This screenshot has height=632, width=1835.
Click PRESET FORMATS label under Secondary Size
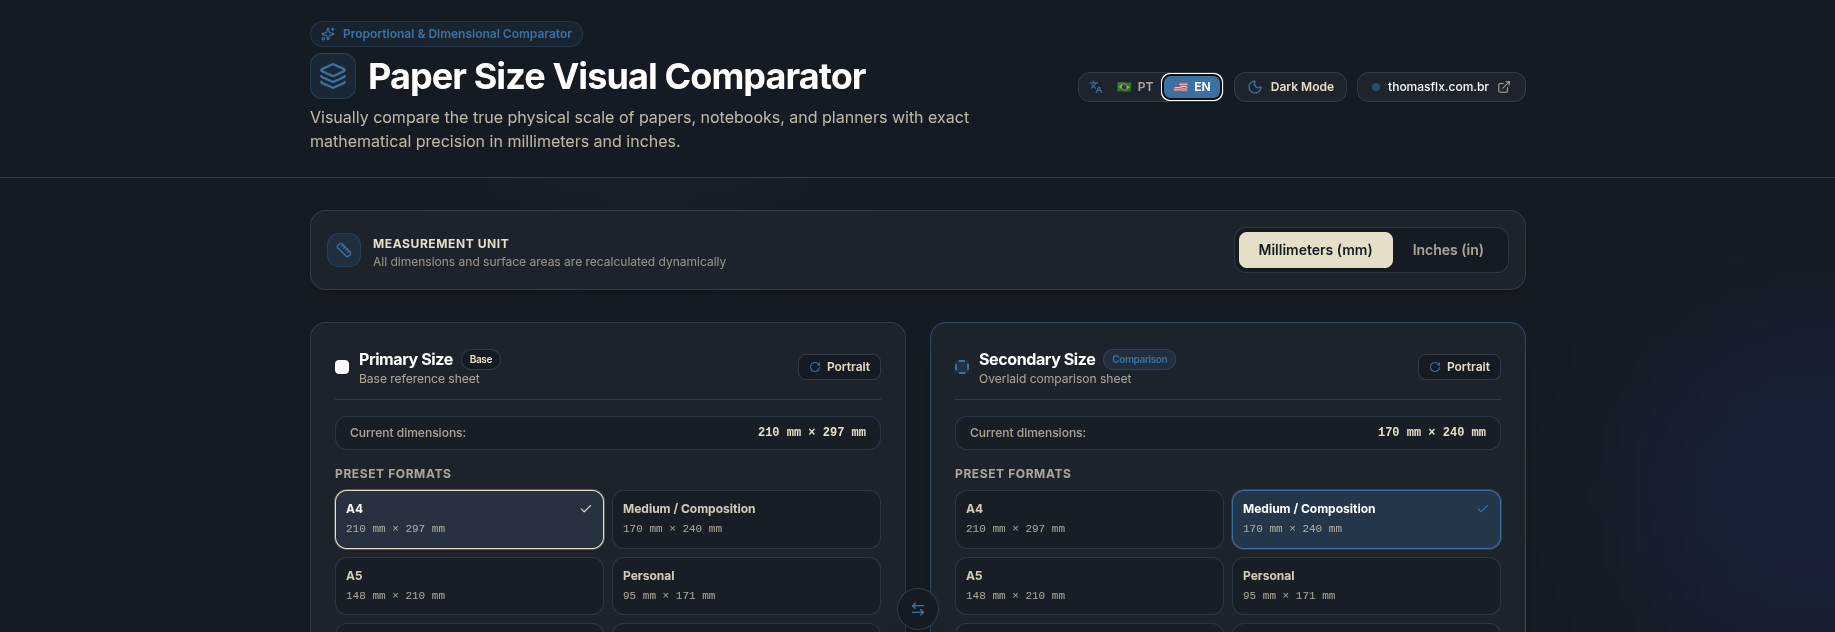(x=1013, y=474)
